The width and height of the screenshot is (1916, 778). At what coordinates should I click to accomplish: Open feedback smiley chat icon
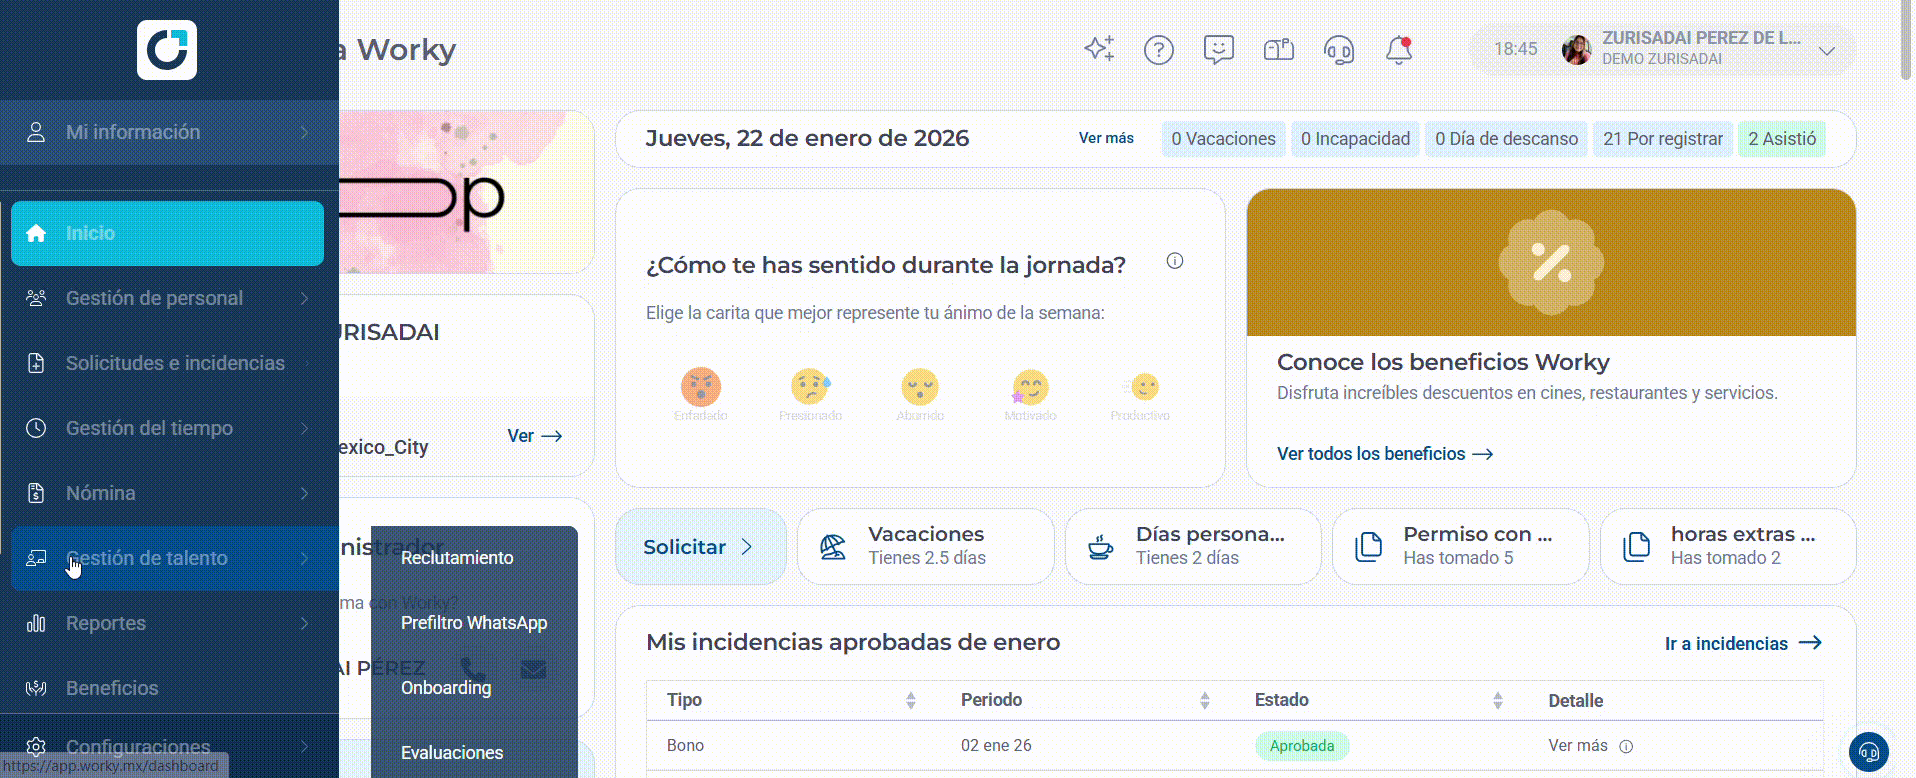point(1219,49)
